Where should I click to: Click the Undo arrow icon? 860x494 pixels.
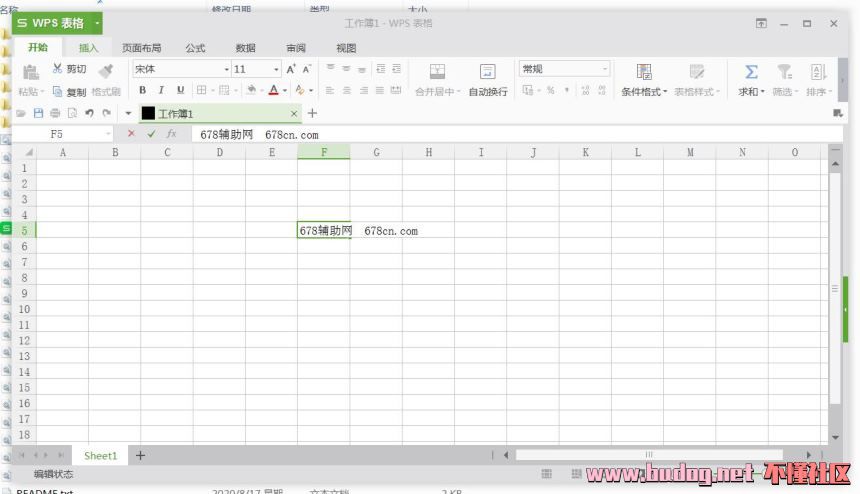pos(89,114)
